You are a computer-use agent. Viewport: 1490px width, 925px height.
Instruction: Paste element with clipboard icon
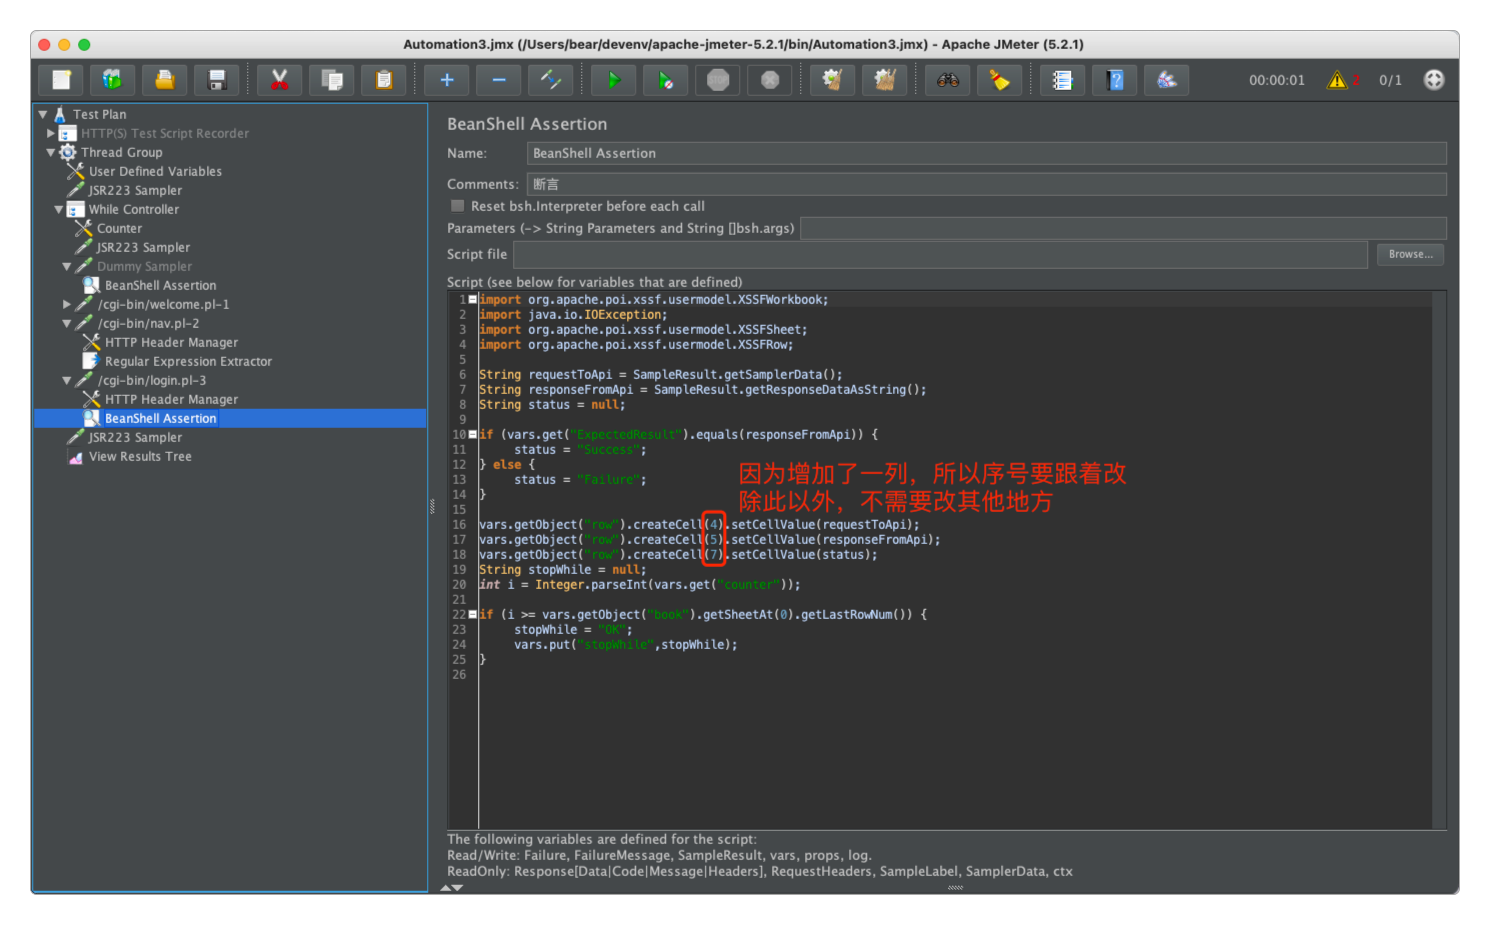click(x=384, y=80)
